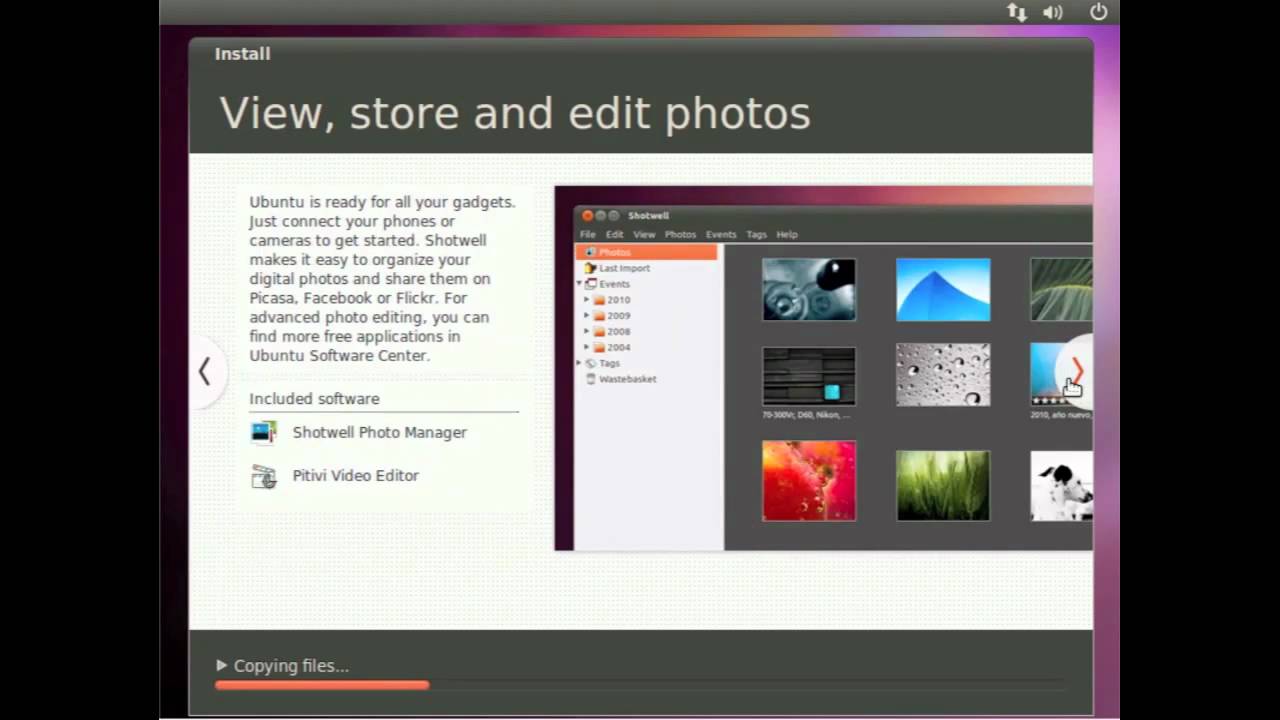
Task: Expand the 2010 events folder
Action: pos(587,300)
